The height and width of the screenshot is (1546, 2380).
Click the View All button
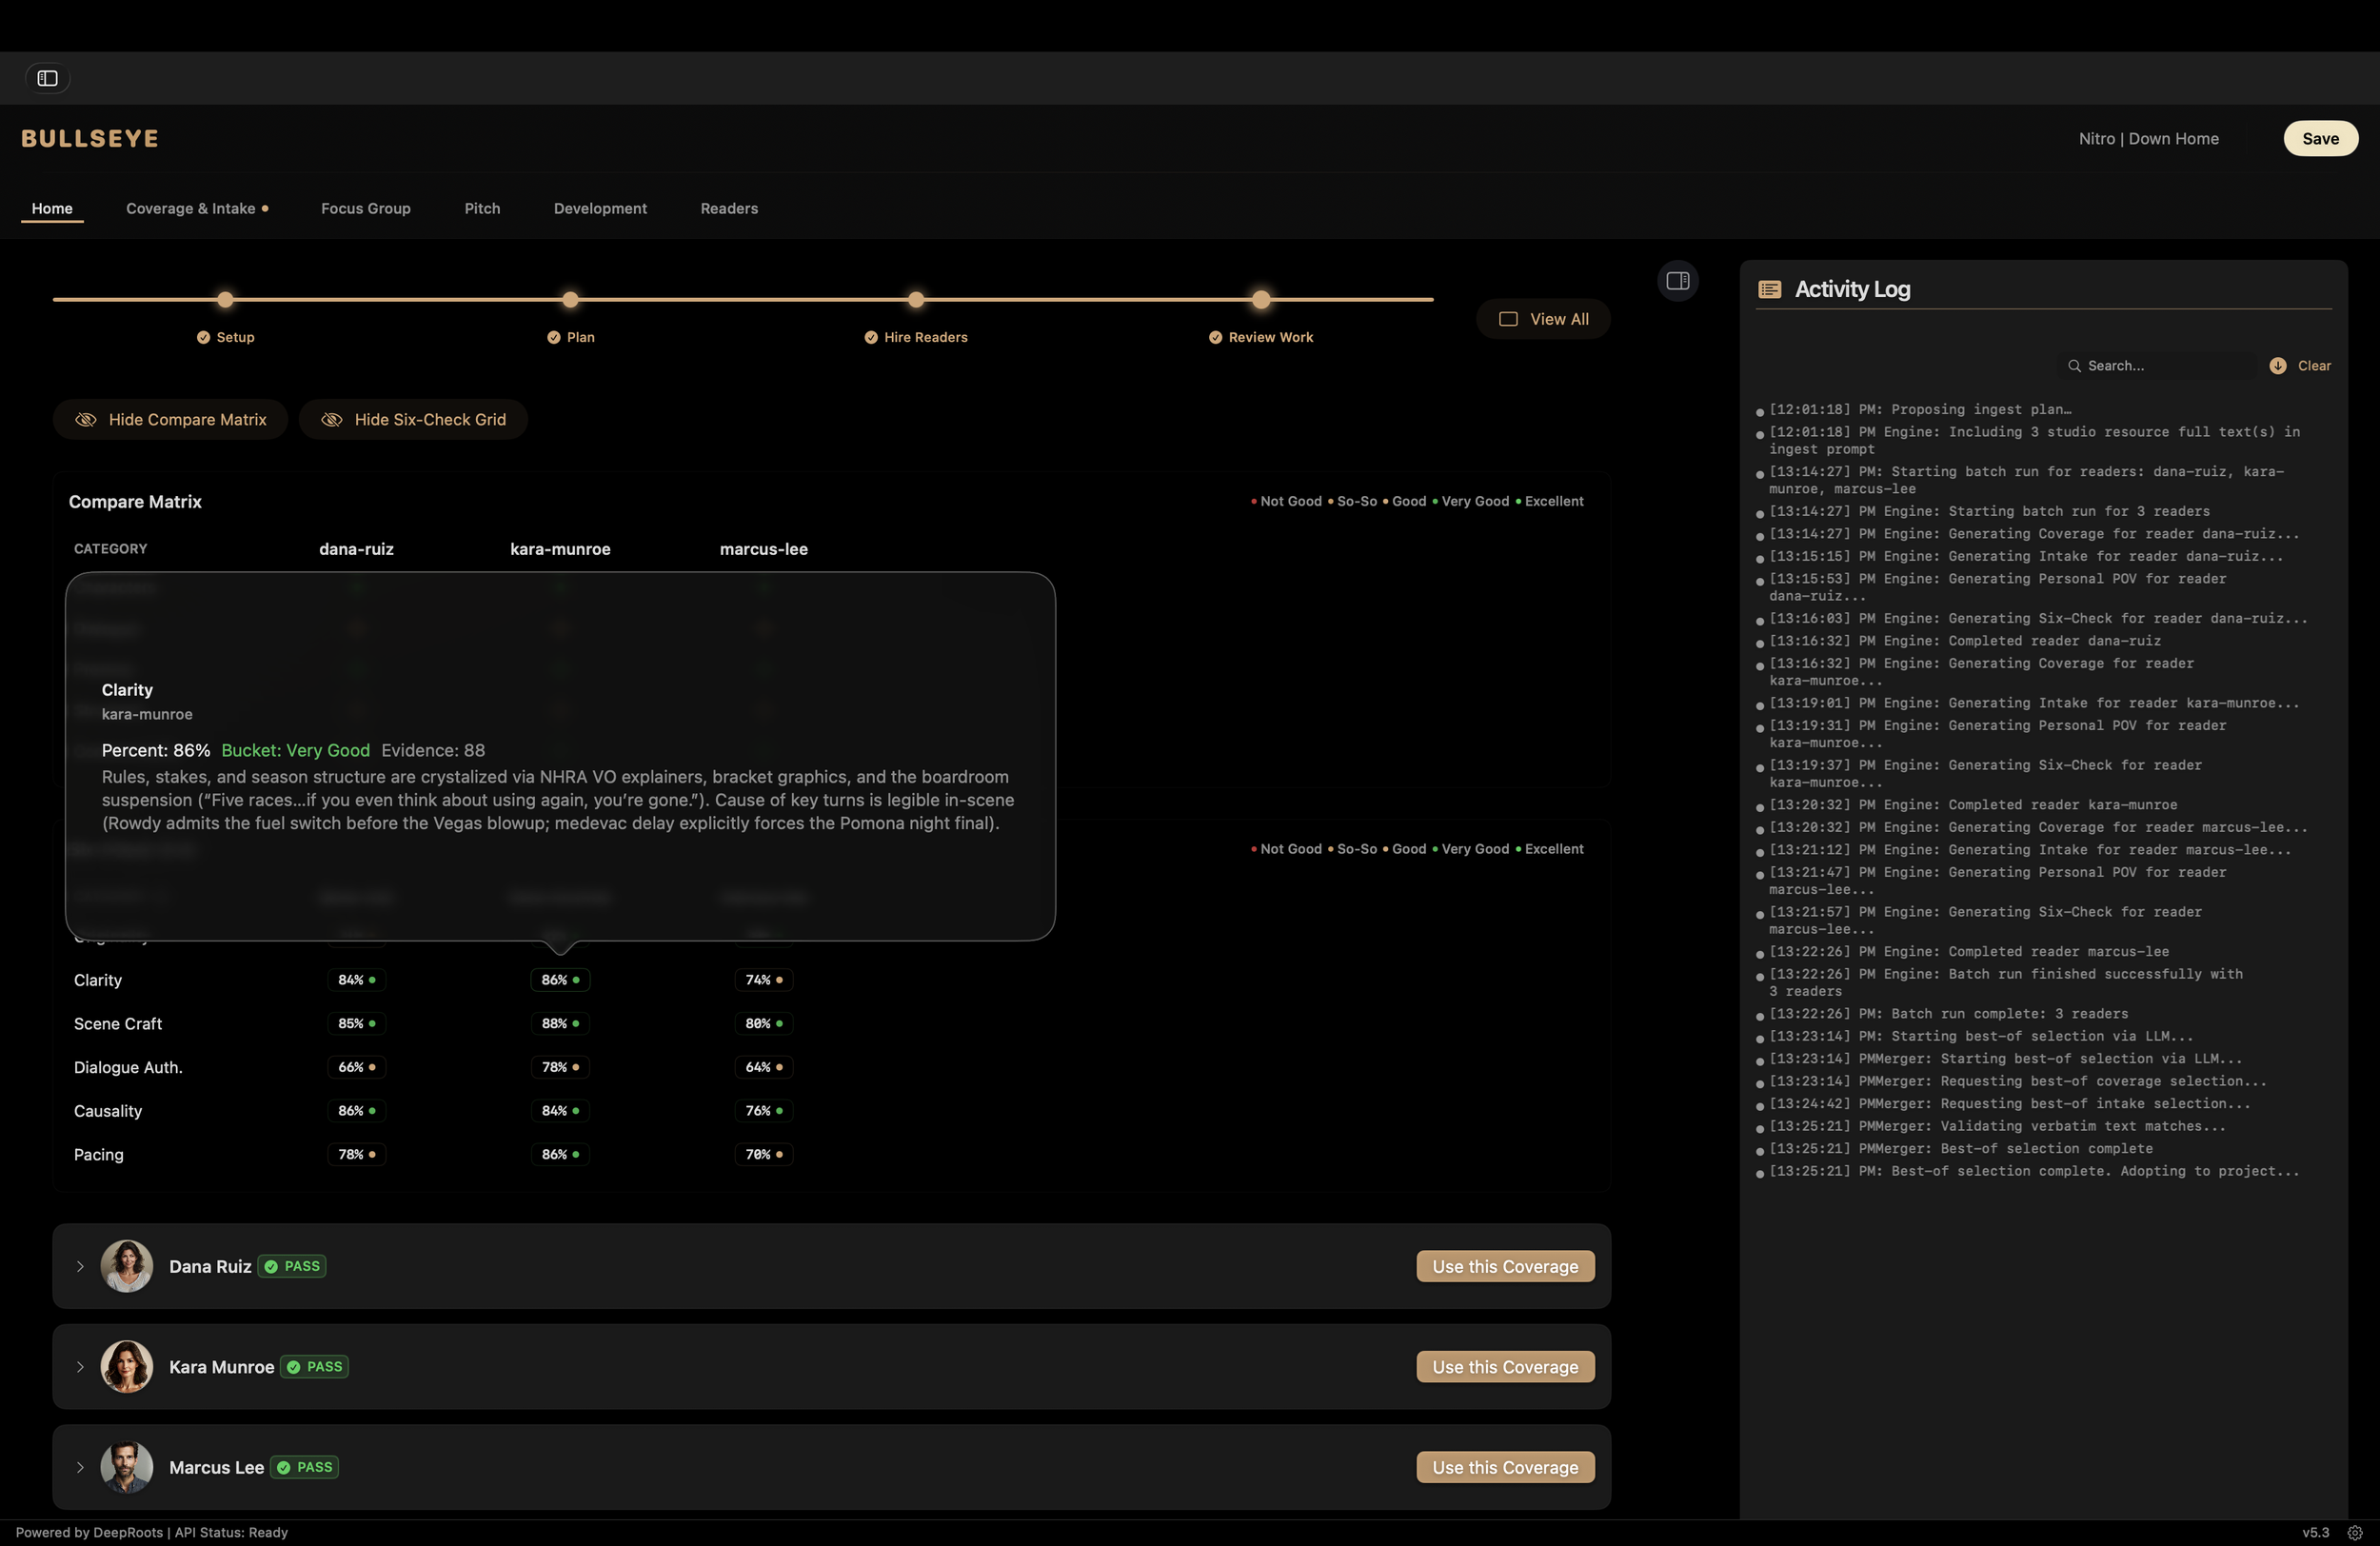[1543, 319]
